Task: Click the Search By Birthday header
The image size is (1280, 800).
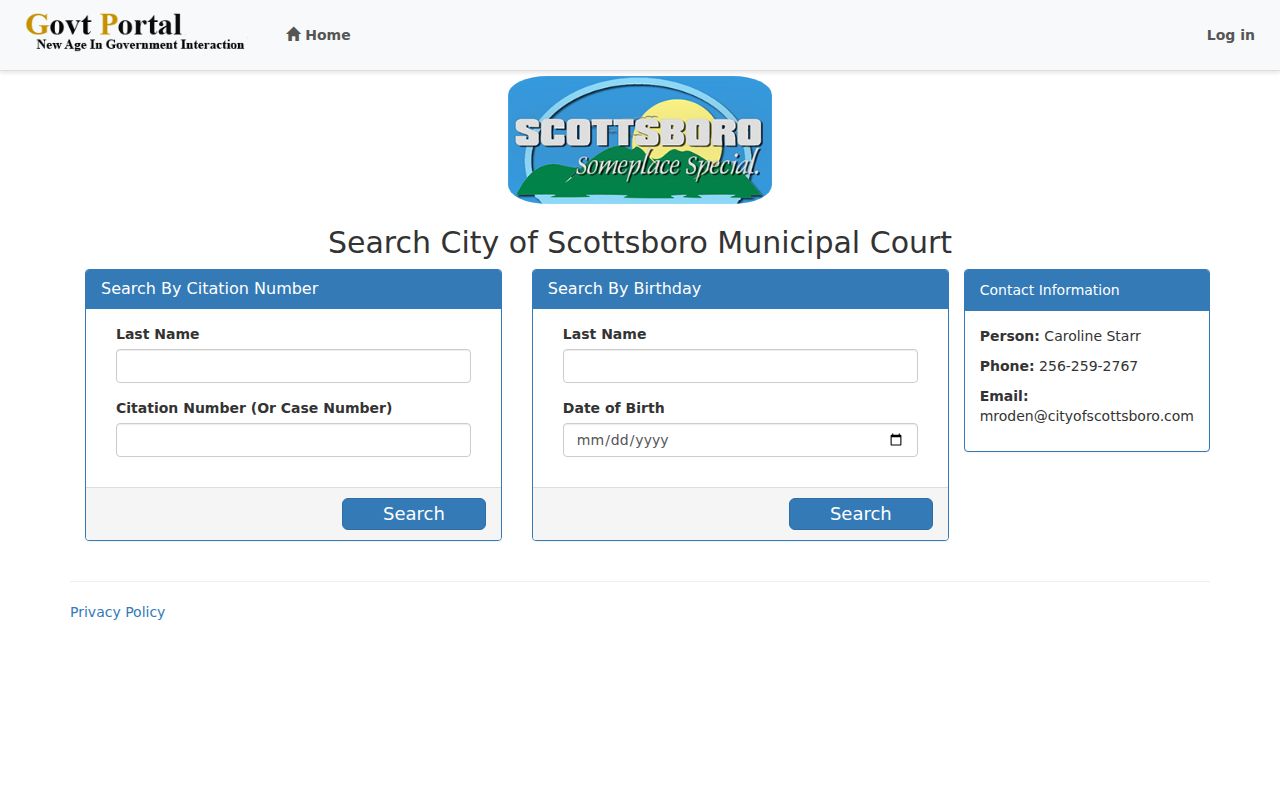Action: [x=740, y=289]
